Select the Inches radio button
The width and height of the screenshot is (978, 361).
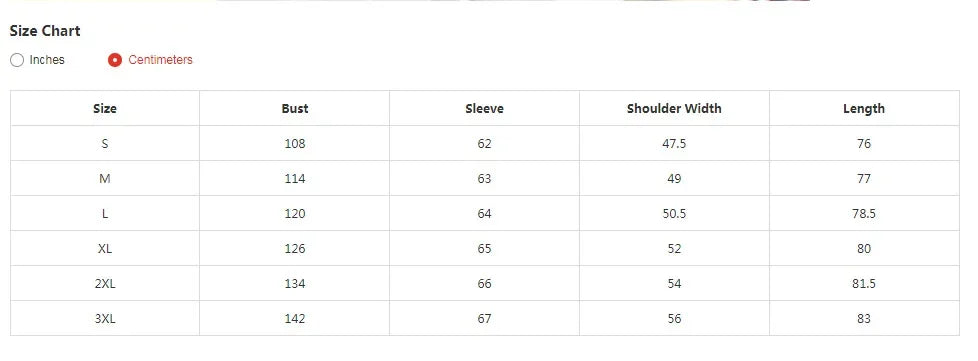pos(17,60)
